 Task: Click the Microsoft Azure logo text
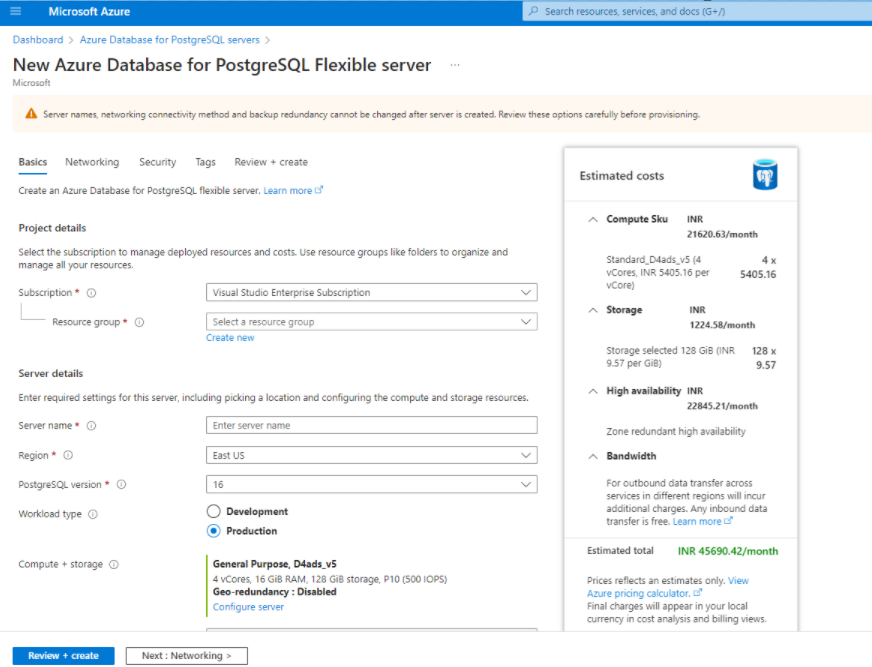(x=89, y=11)
